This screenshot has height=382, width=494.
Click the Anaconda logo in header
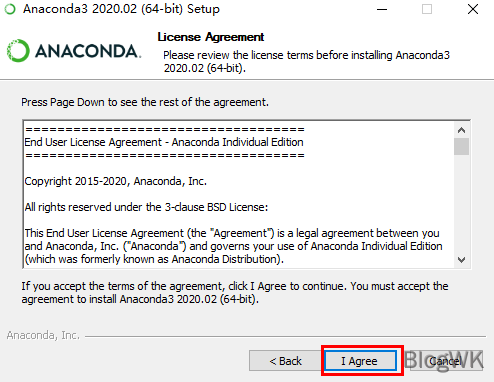click(x=74, y=51)
